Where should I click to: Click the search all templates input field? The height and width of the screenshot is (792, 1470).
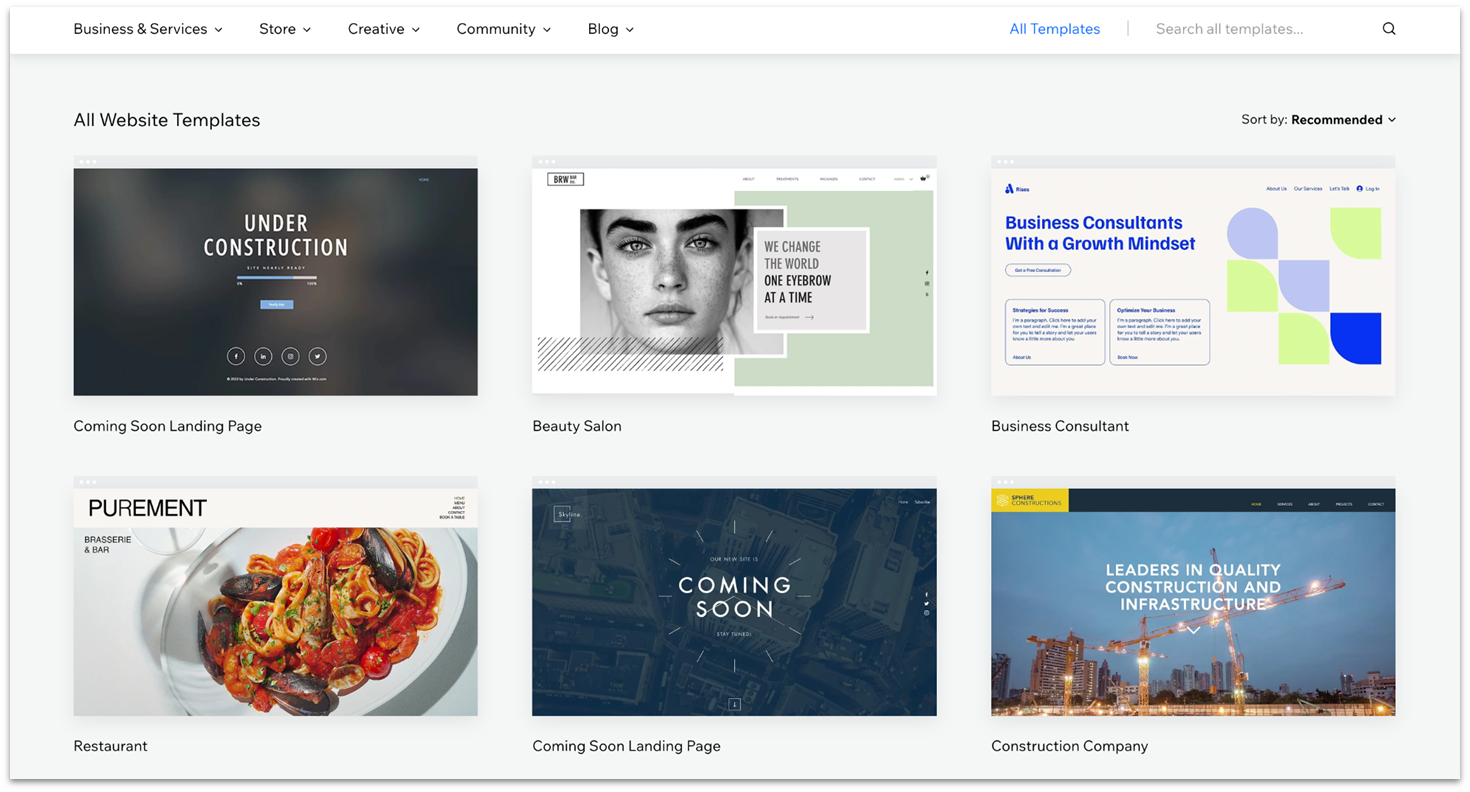tap(1230, 28)
